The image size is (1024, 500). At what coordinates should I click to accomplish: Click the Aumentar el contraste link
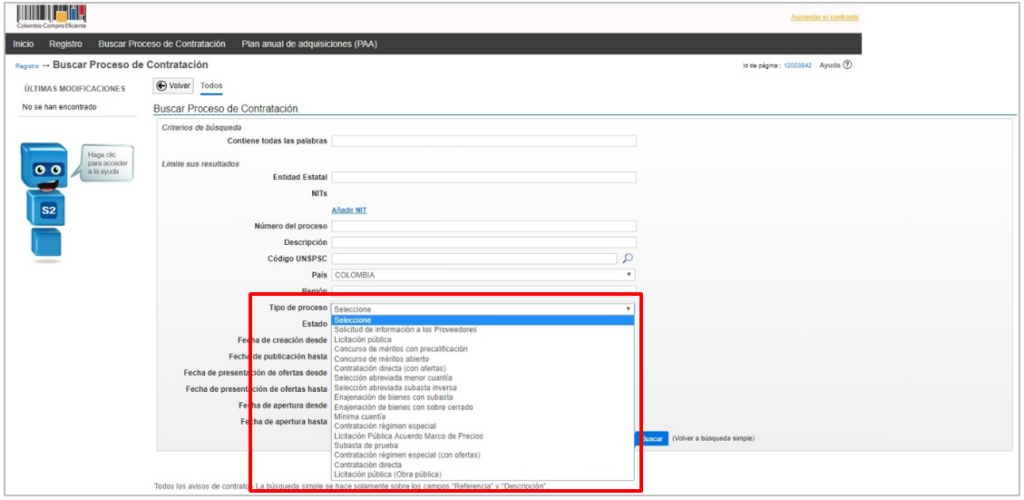[824, 17]
